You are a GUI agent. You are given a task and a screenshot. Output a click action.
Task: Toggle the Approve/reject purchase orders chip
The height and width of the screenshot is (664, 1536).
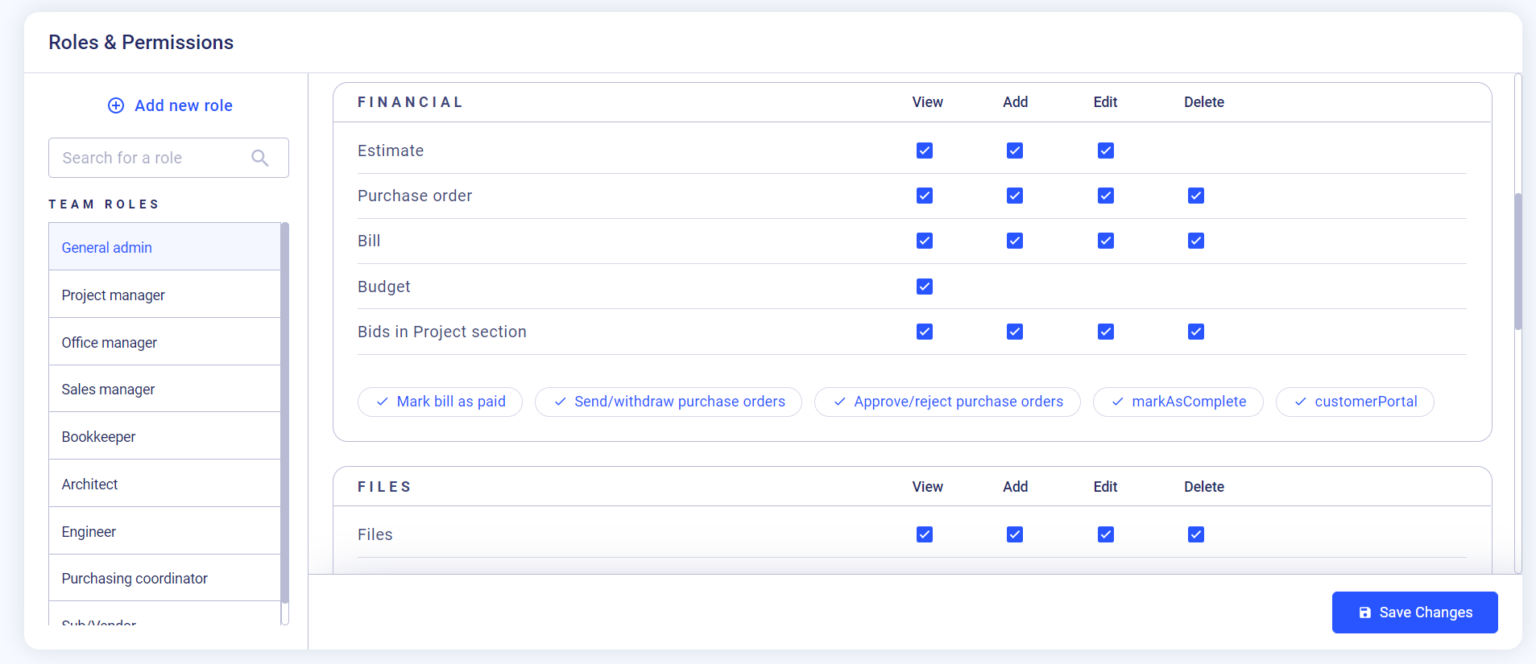[947, 402]
